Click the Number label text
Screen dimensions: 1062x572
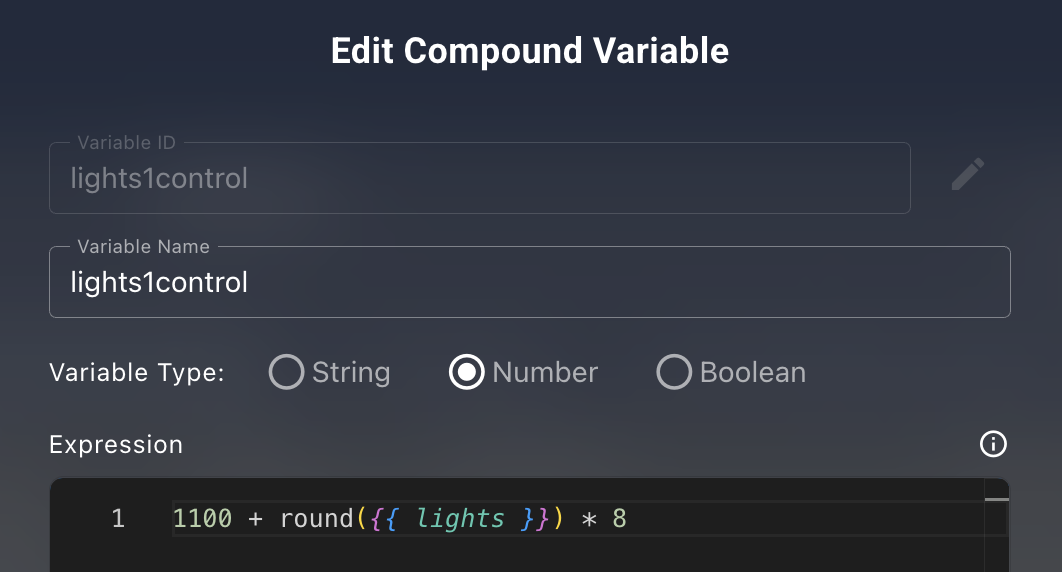coord(545,372)
